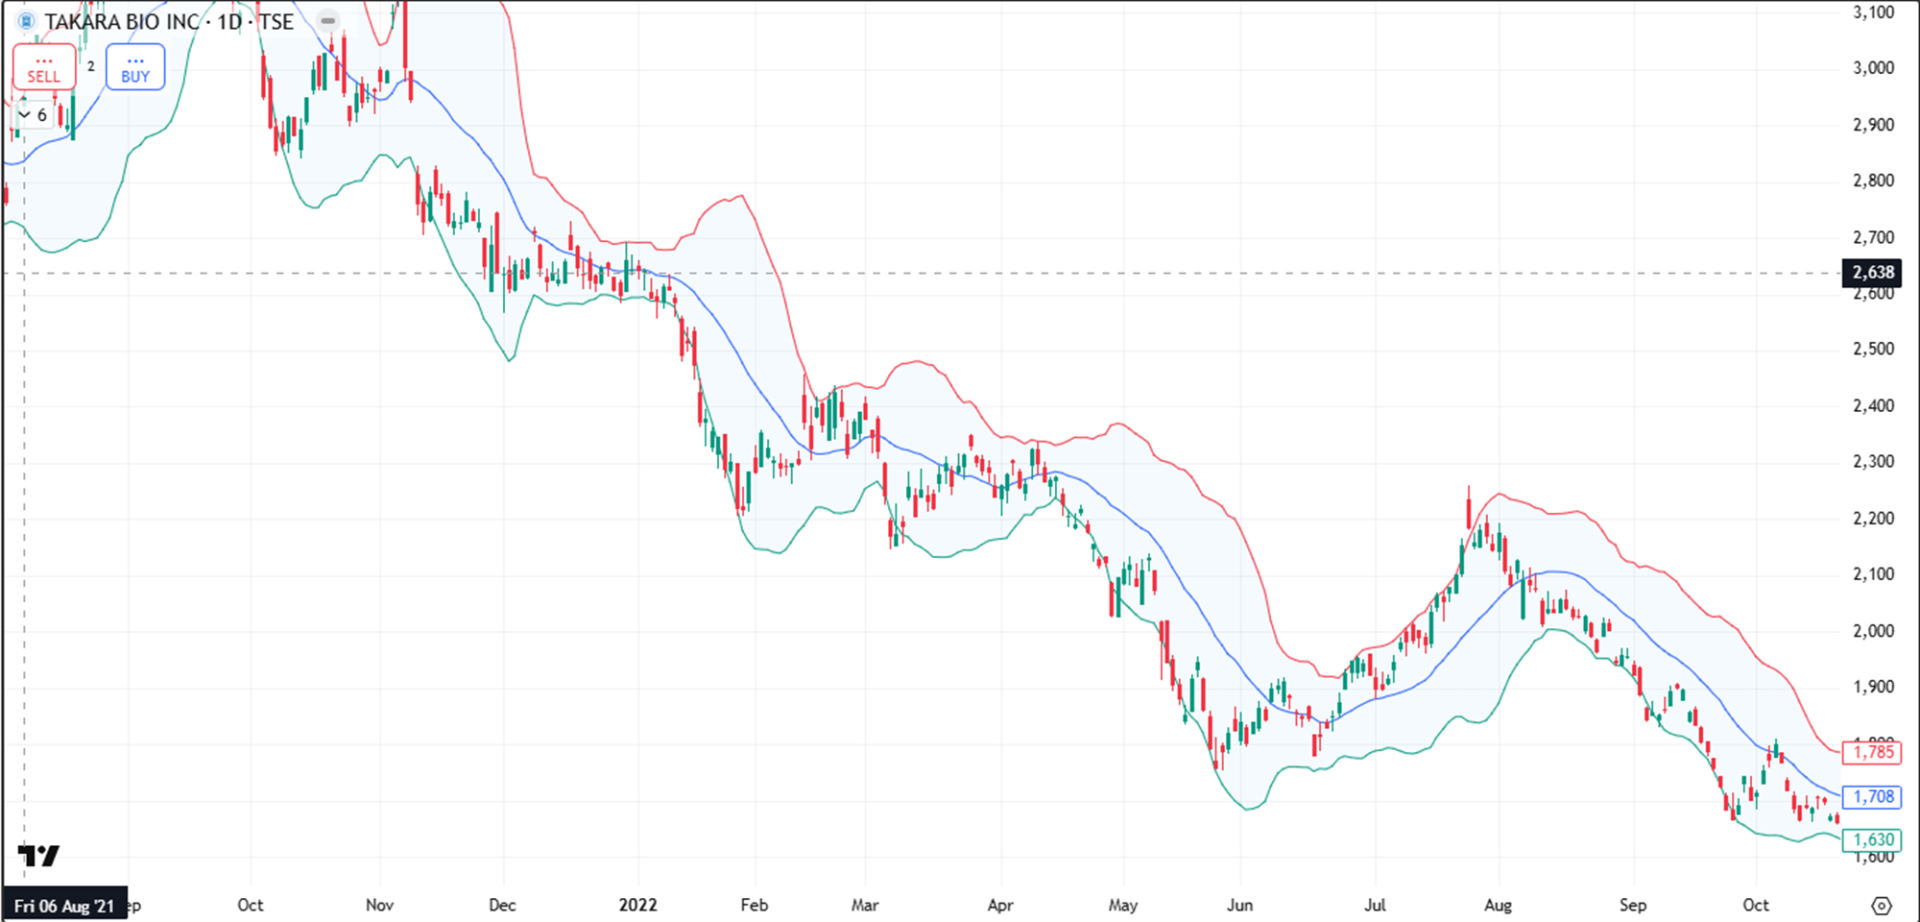The height and width of the screenshot is (922, 1920).
Task: Click the 3,100 price scale label
Action: coord(1873,12)
